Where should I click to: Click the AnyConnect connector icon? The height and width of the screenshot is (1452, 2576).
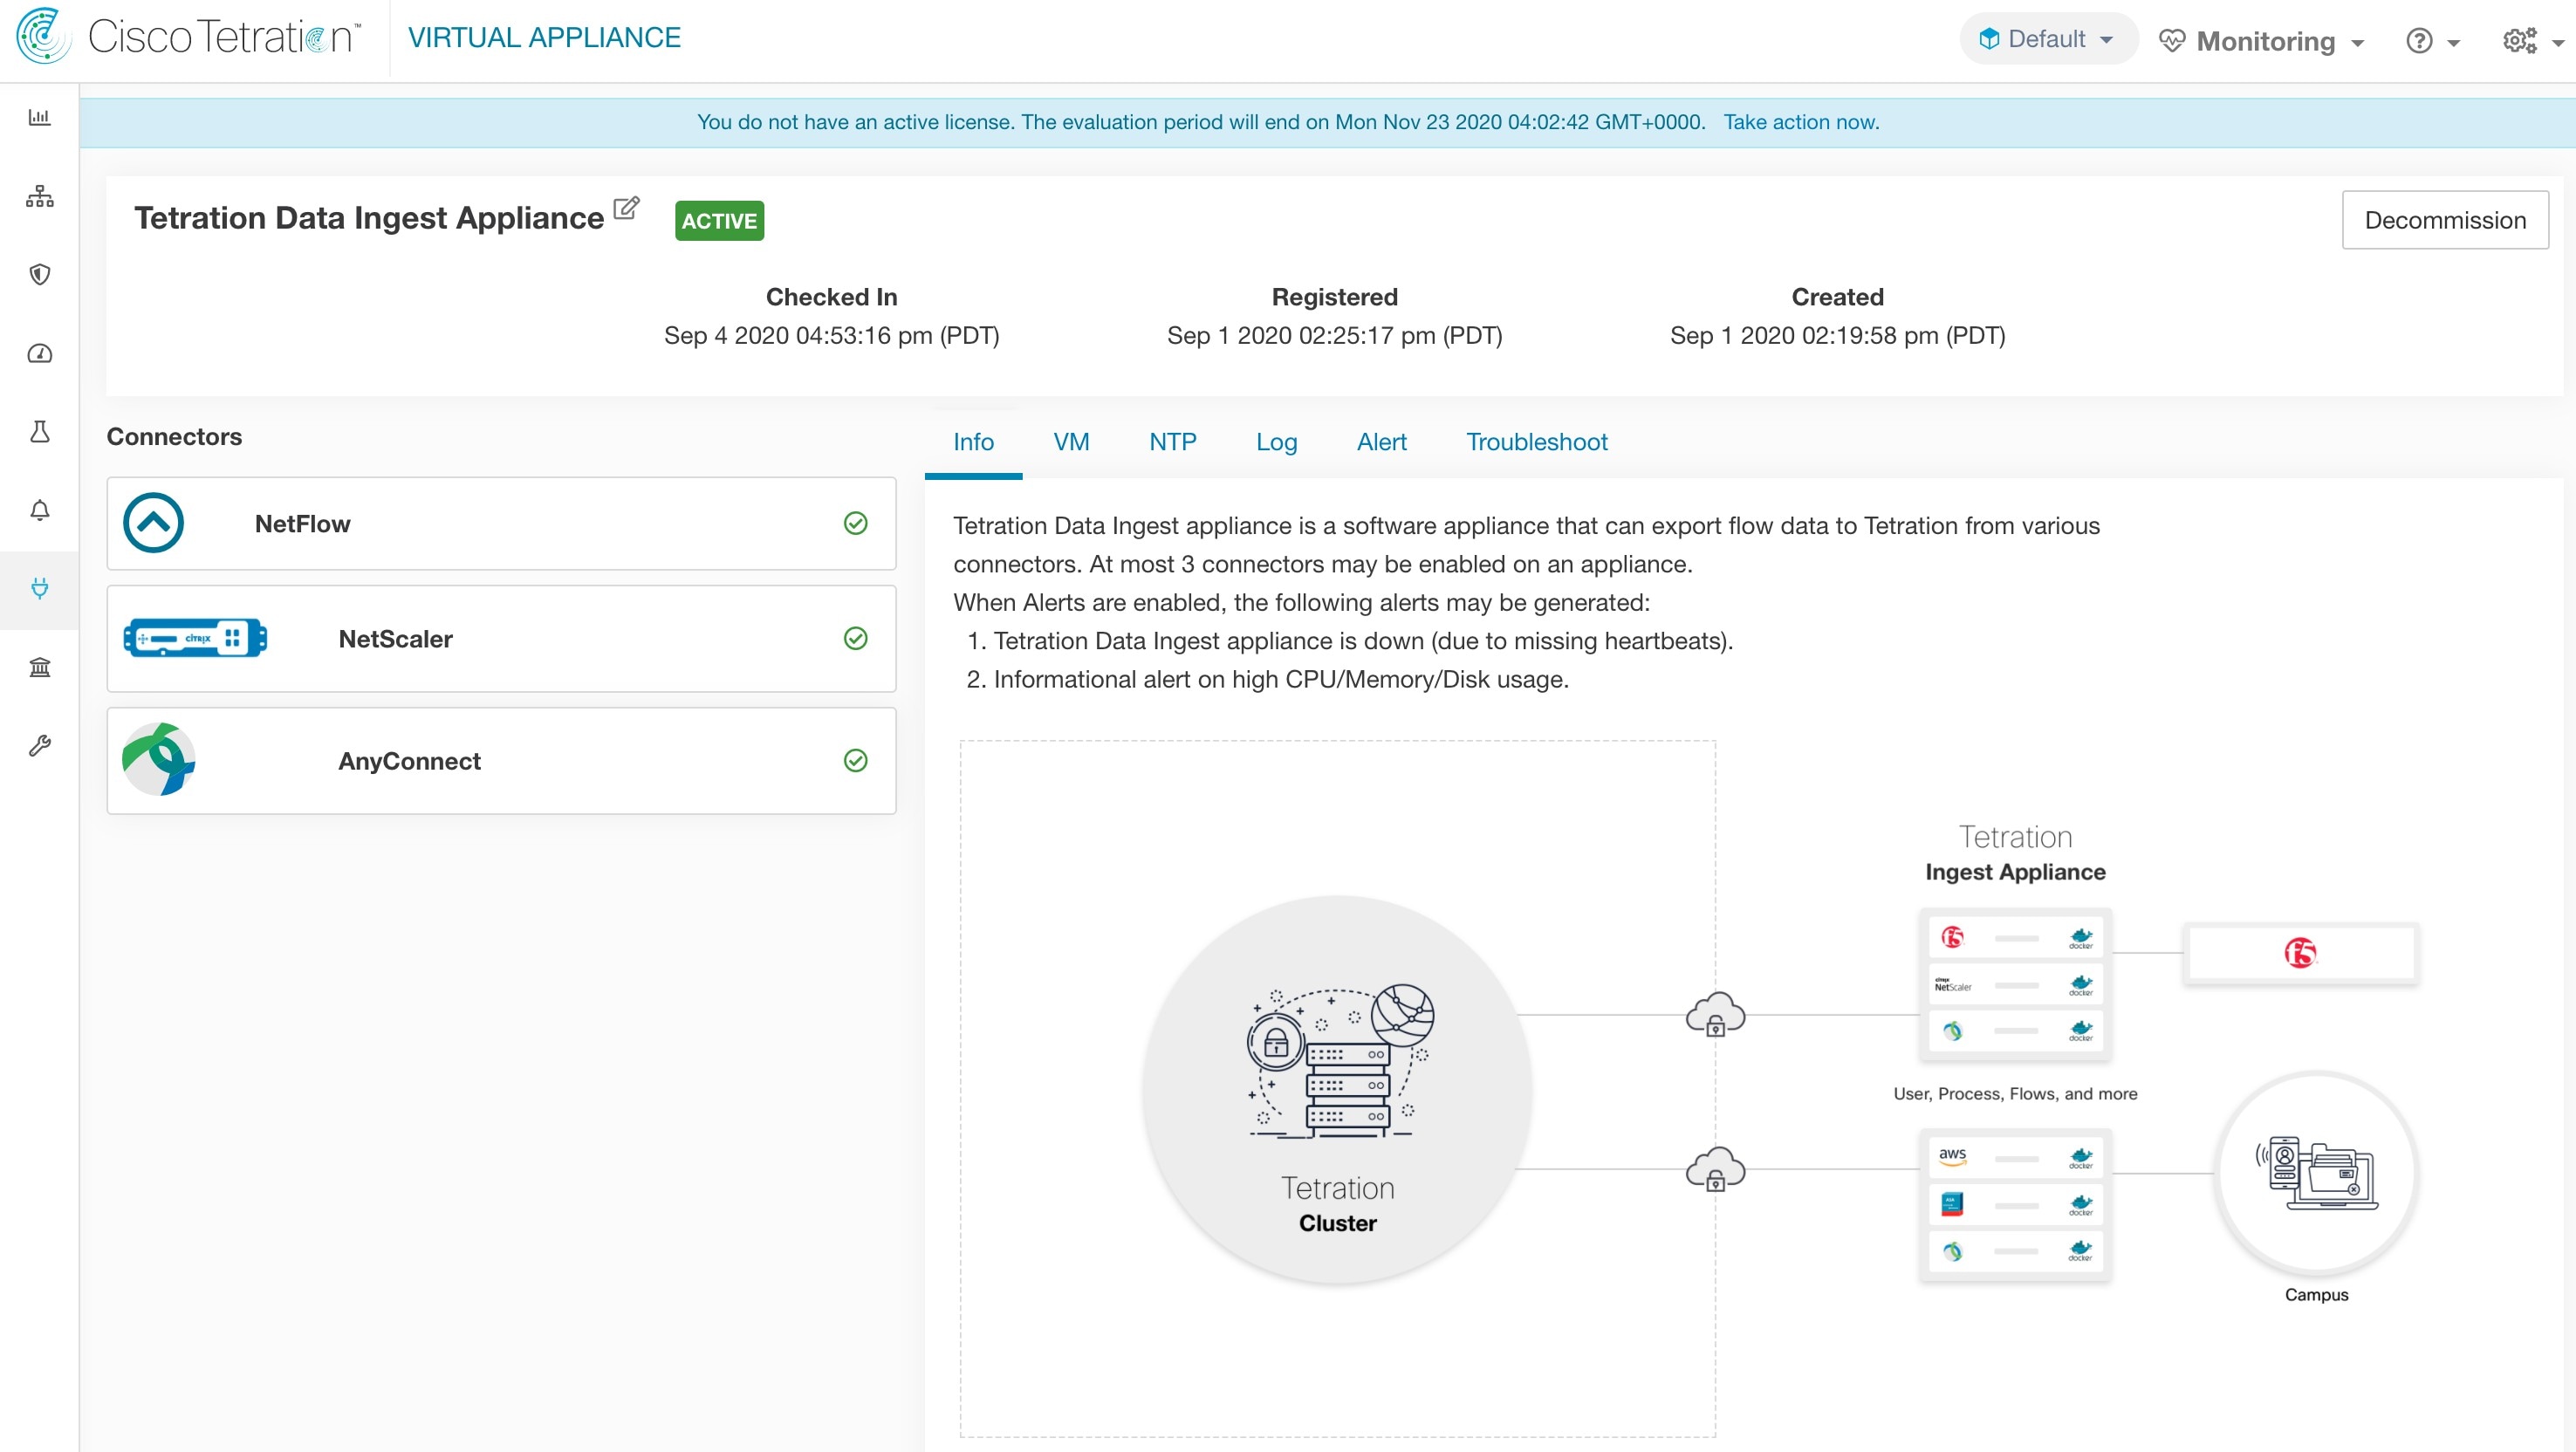tap(157, 761)
